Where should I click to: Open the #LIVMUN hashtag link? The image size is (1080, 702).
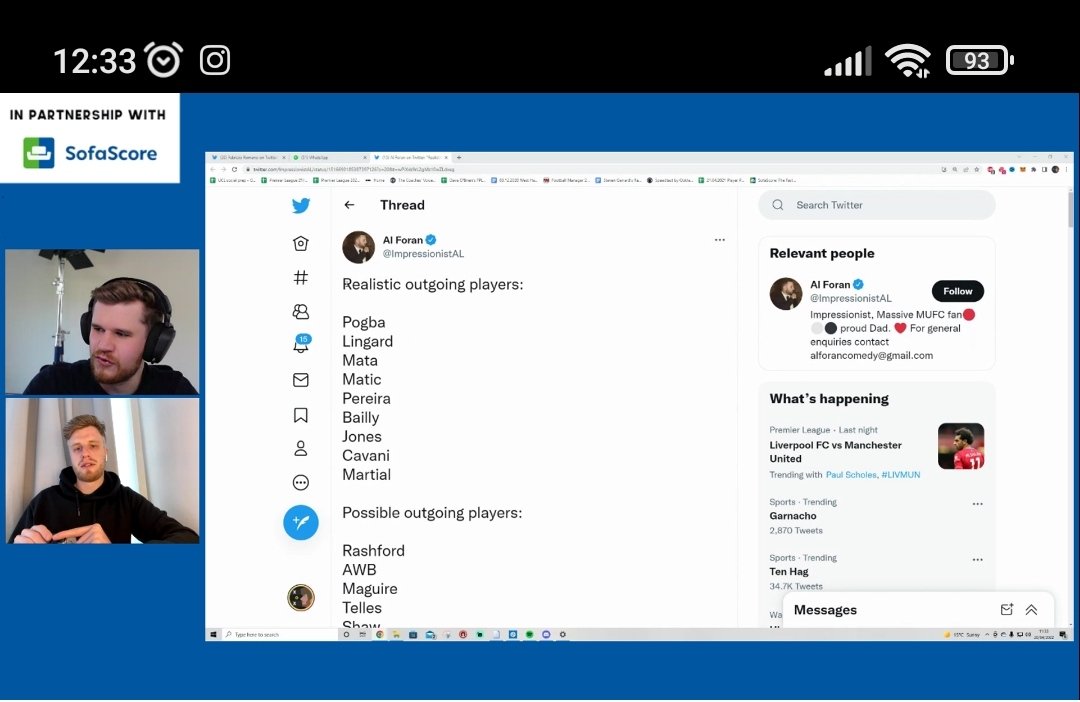(900, 475)
